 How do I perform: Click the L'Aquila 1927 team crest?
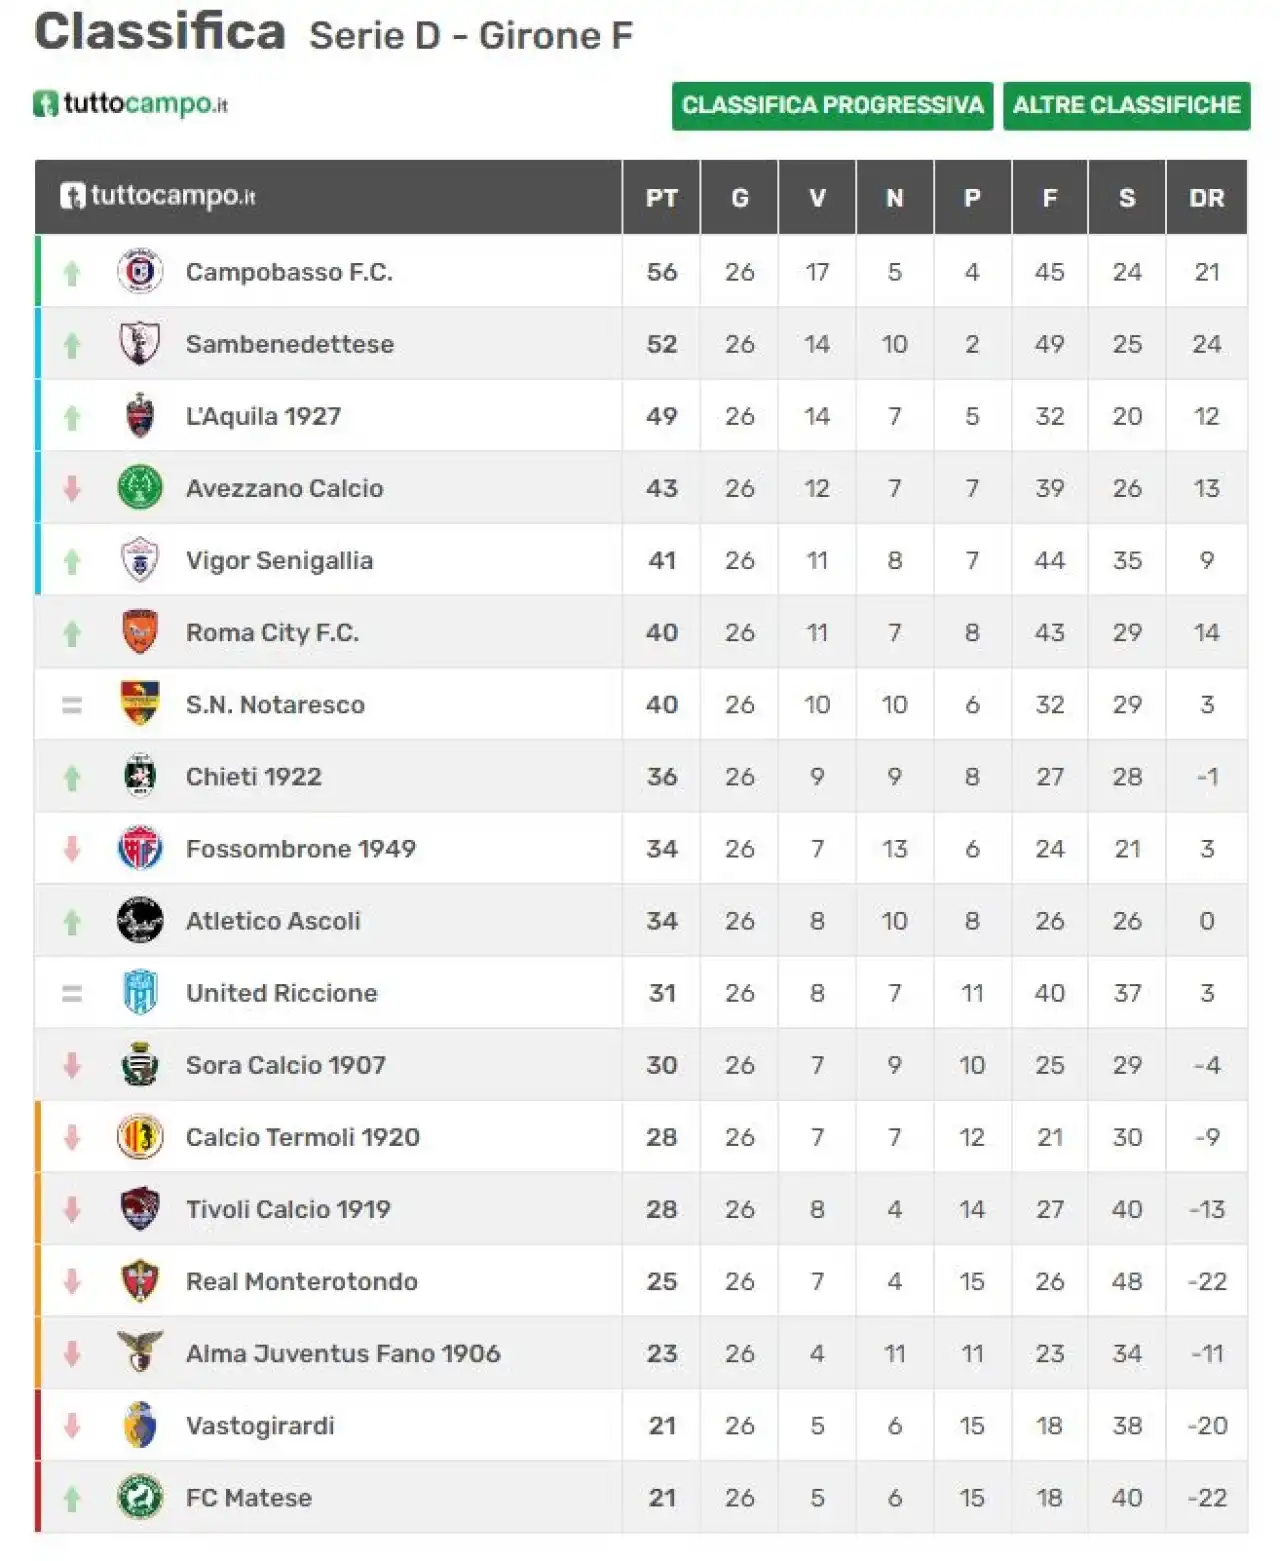(x=140, y=415)
